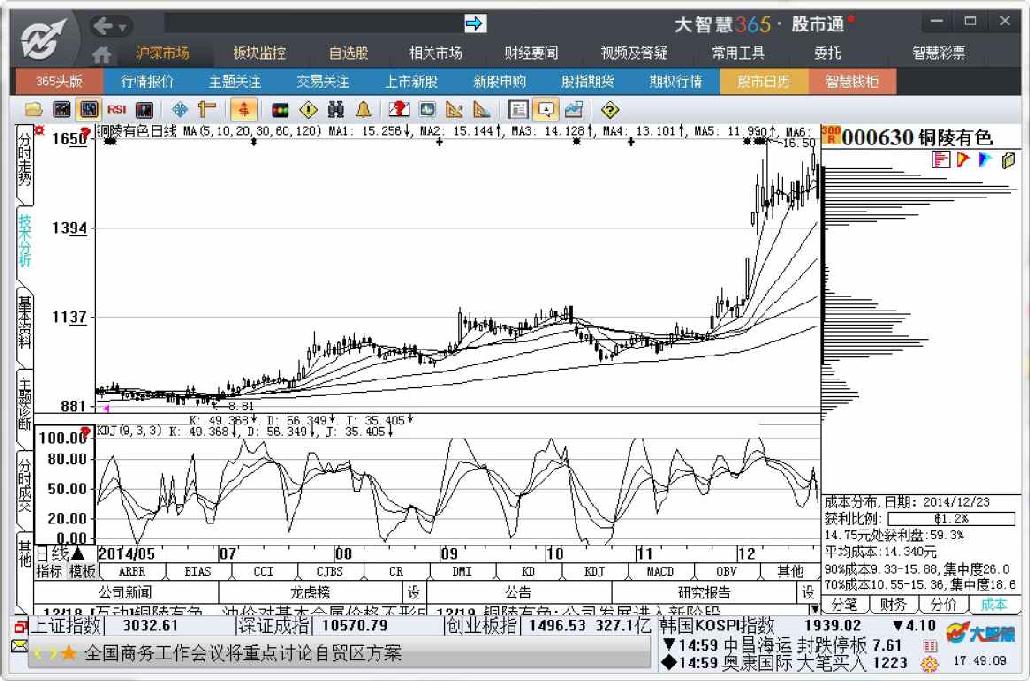1030x681 pixels.
Task: Open the 常用工具 menu
Action: [738, 53]
